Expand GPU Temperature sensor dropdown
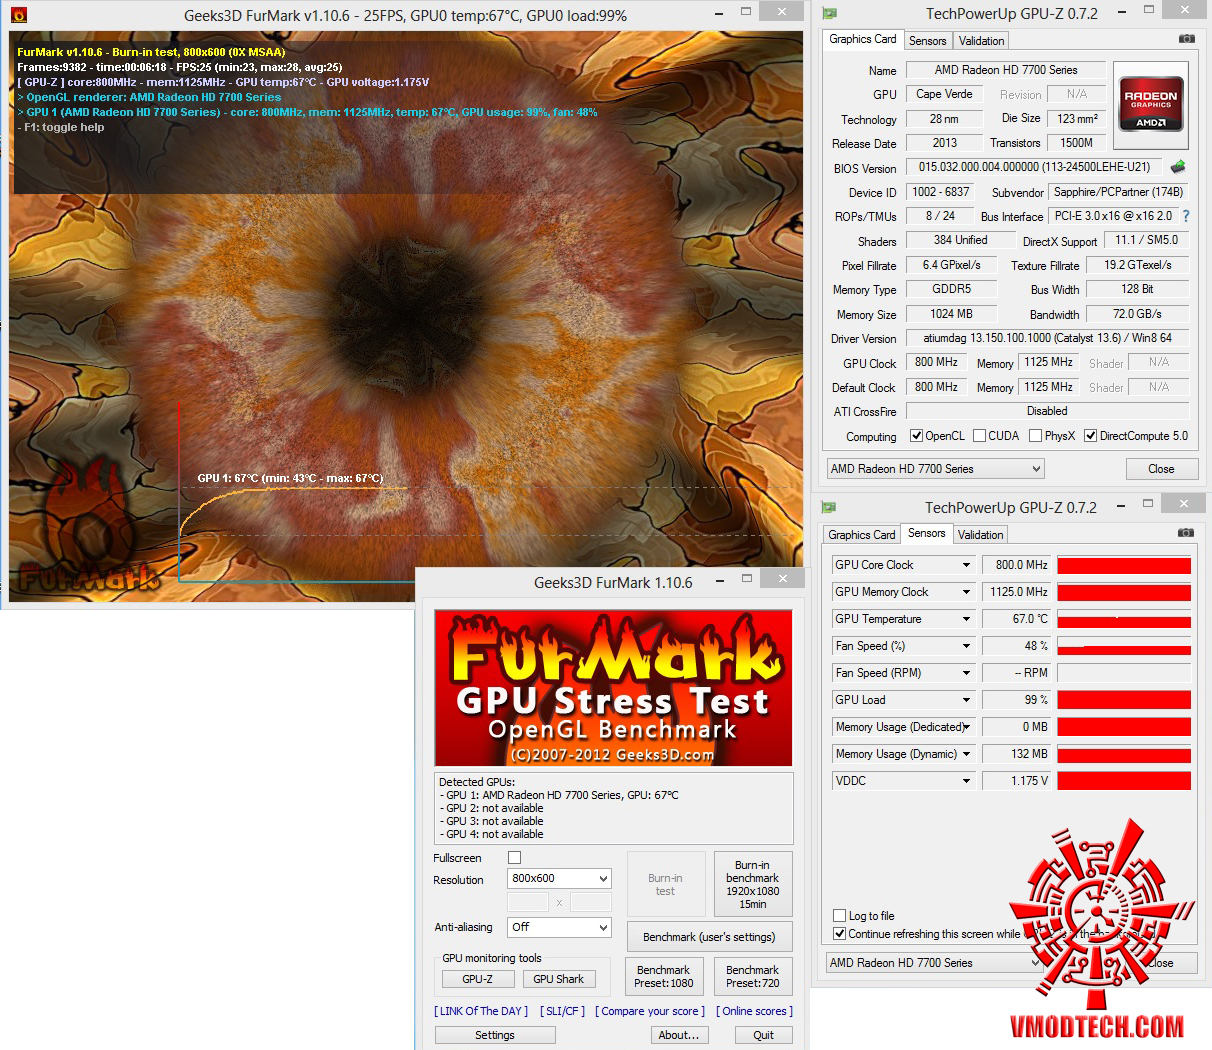Screen dimensions: 1212x1050 pos(966,619)
